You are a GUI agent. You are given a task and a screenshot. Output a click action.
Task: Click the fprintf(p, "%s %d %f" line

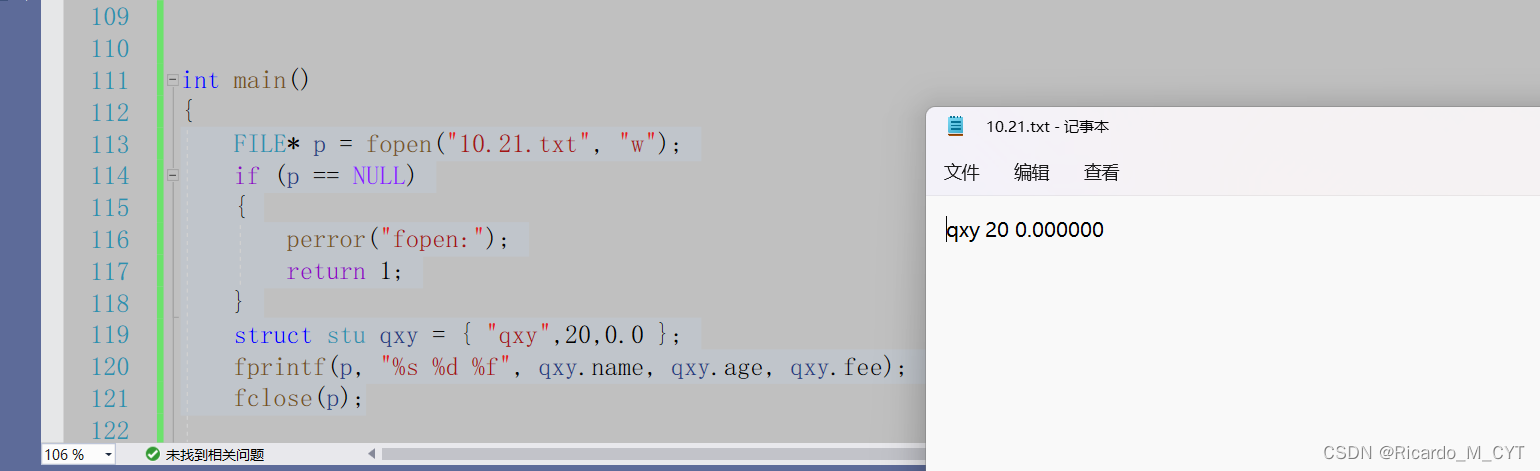pos(570,367)
